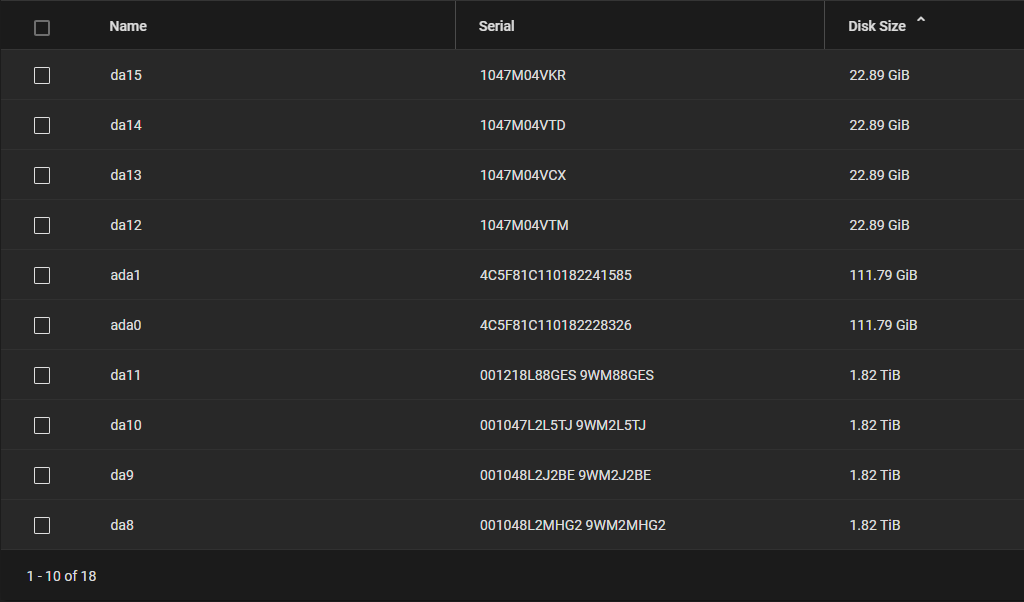Tick the checkbox for da11
This screenshot has height=602, width=1024.
42,375
